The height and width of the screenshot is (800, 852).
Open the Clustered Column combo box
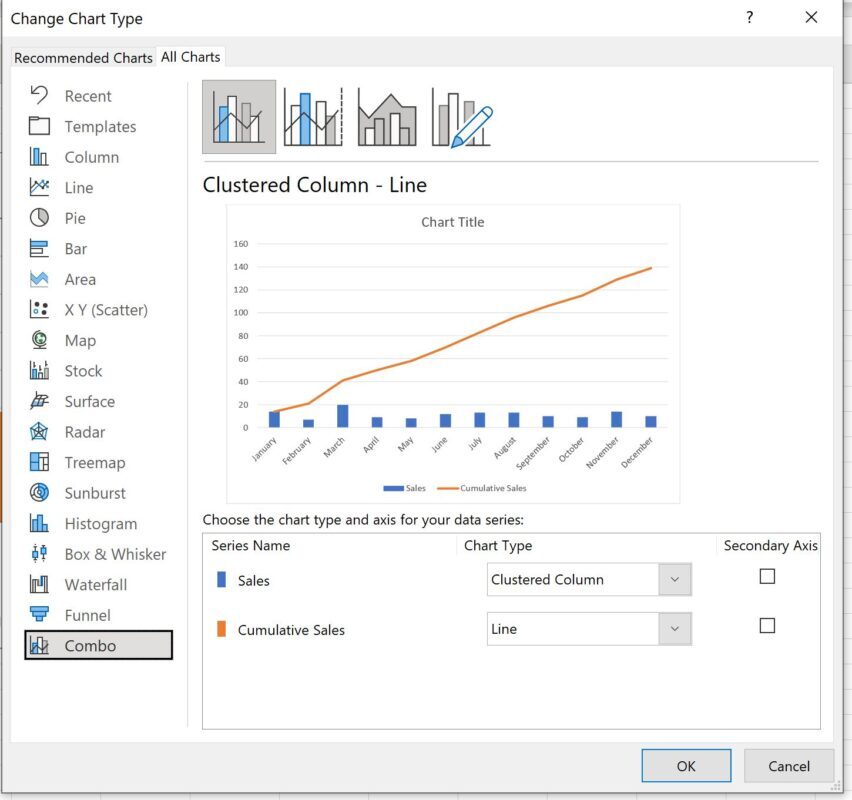(589, 579)
